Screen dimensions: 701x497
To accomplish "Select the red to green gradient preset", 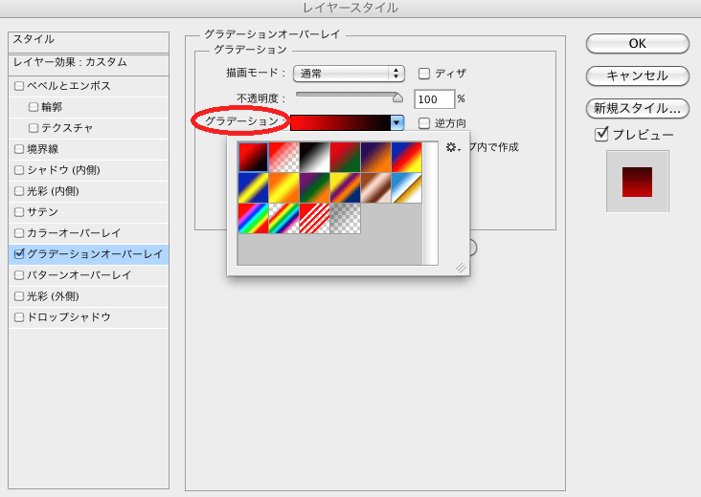I will 345,157.
